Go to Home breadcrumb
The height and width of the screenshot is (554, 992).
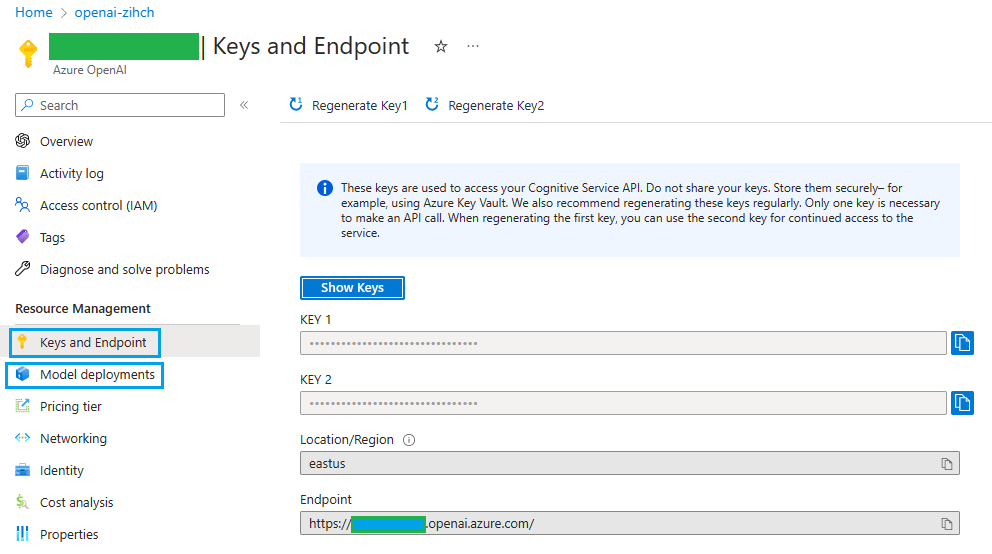coord(34,13)
